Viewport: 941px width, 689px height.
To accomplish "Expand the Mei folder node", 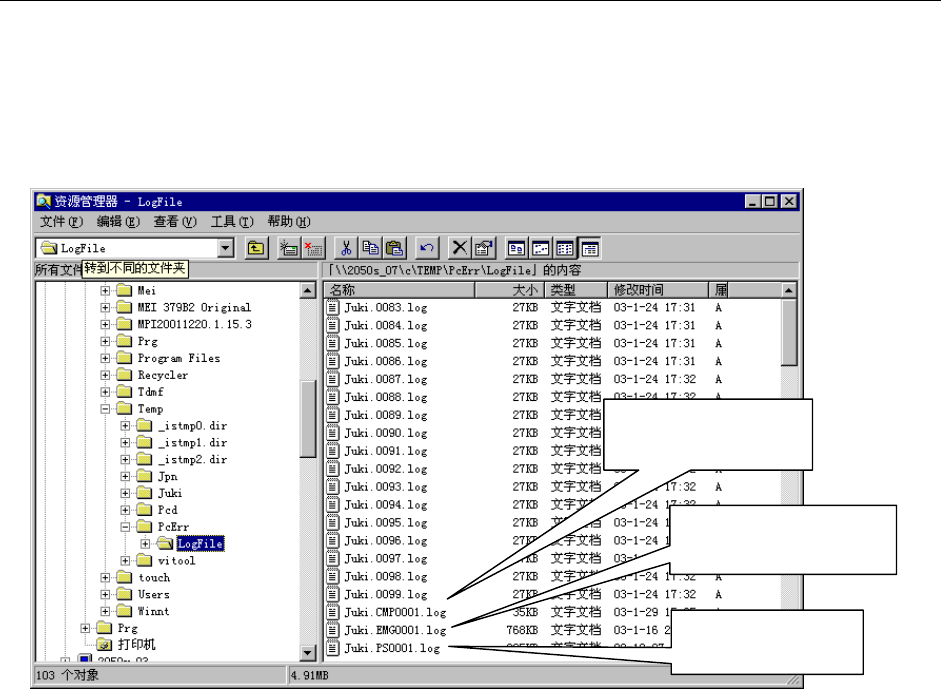I will click(105, 290).
